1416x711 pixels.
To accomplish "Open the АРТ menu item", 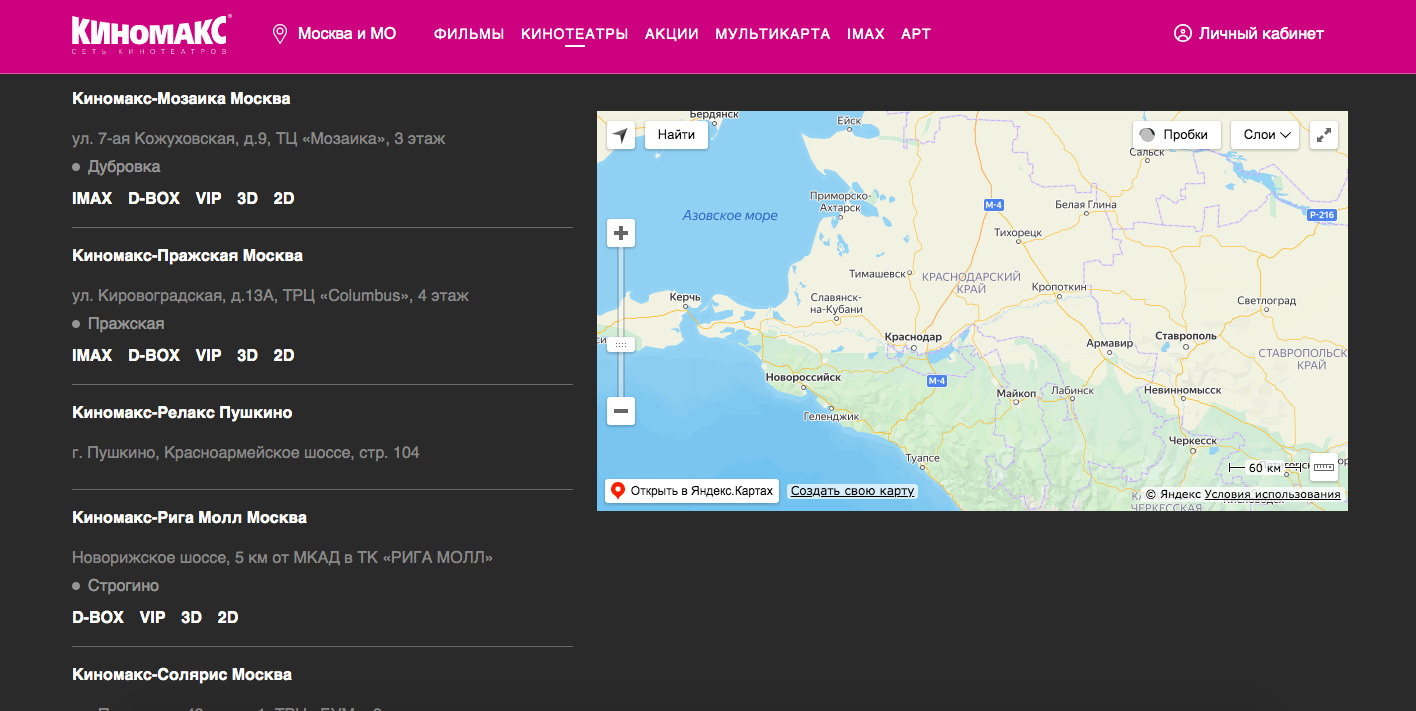I will click(x=916, y=34).
